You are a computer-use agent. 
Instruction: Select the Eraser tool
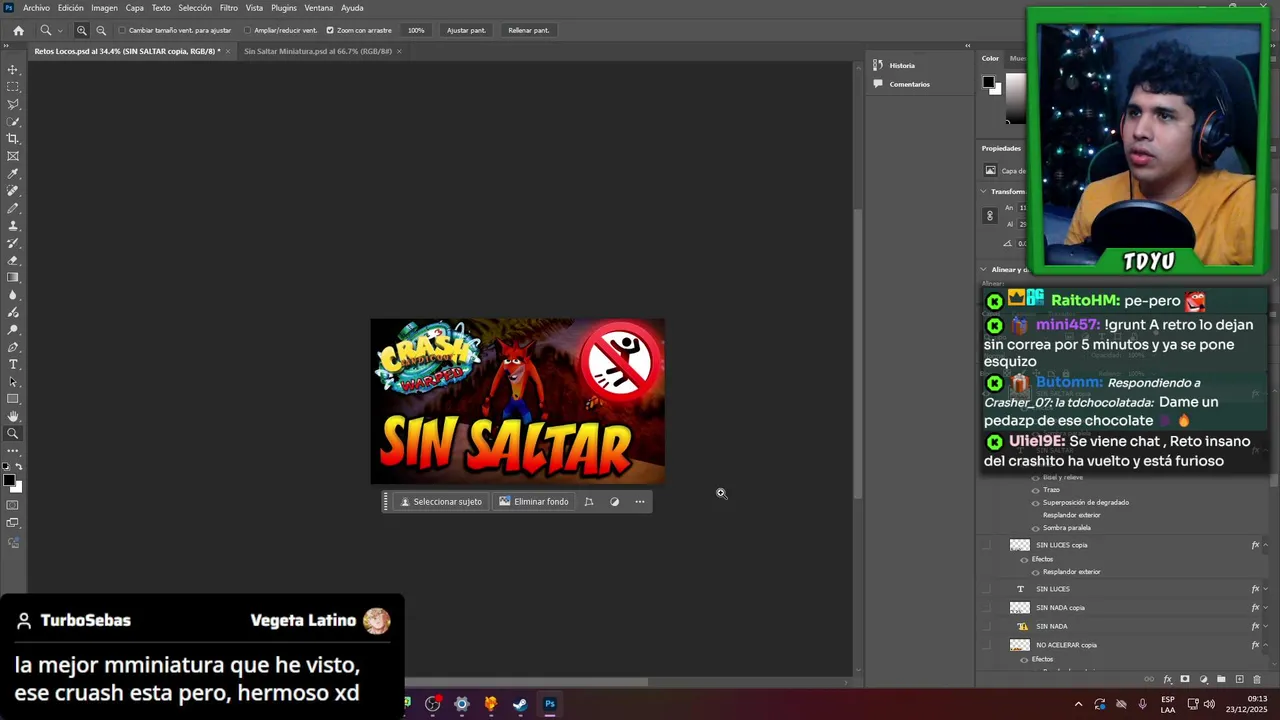point(13,260)
